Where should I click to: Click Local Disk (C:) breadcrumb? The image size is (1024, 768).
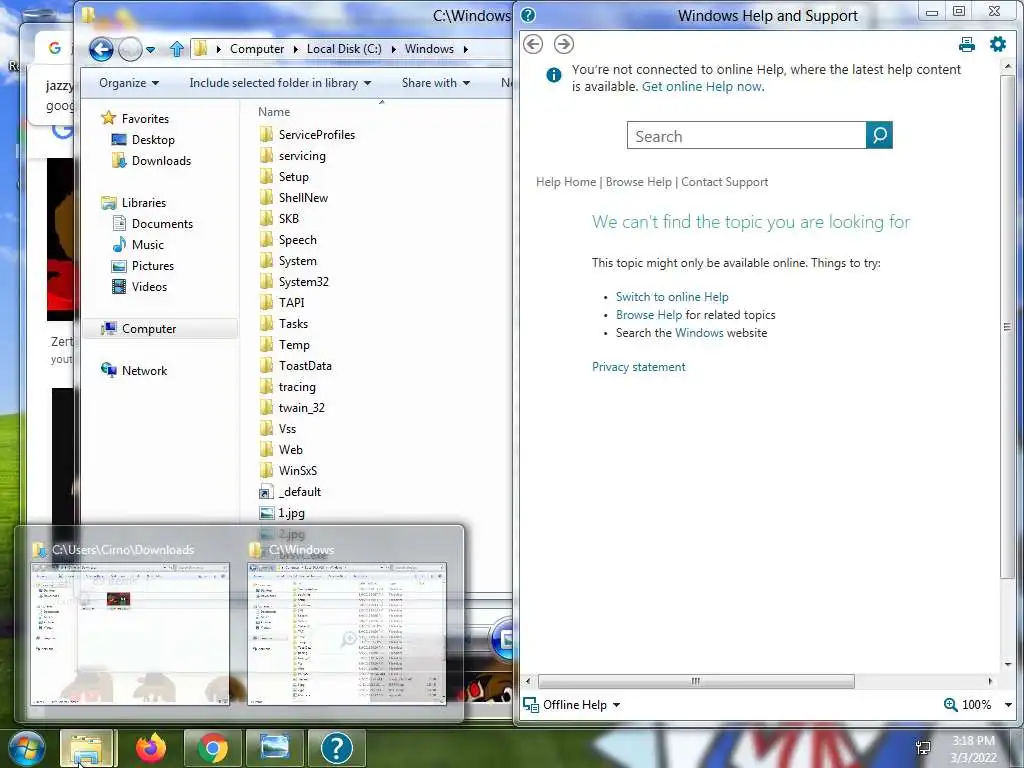[344, 49]
